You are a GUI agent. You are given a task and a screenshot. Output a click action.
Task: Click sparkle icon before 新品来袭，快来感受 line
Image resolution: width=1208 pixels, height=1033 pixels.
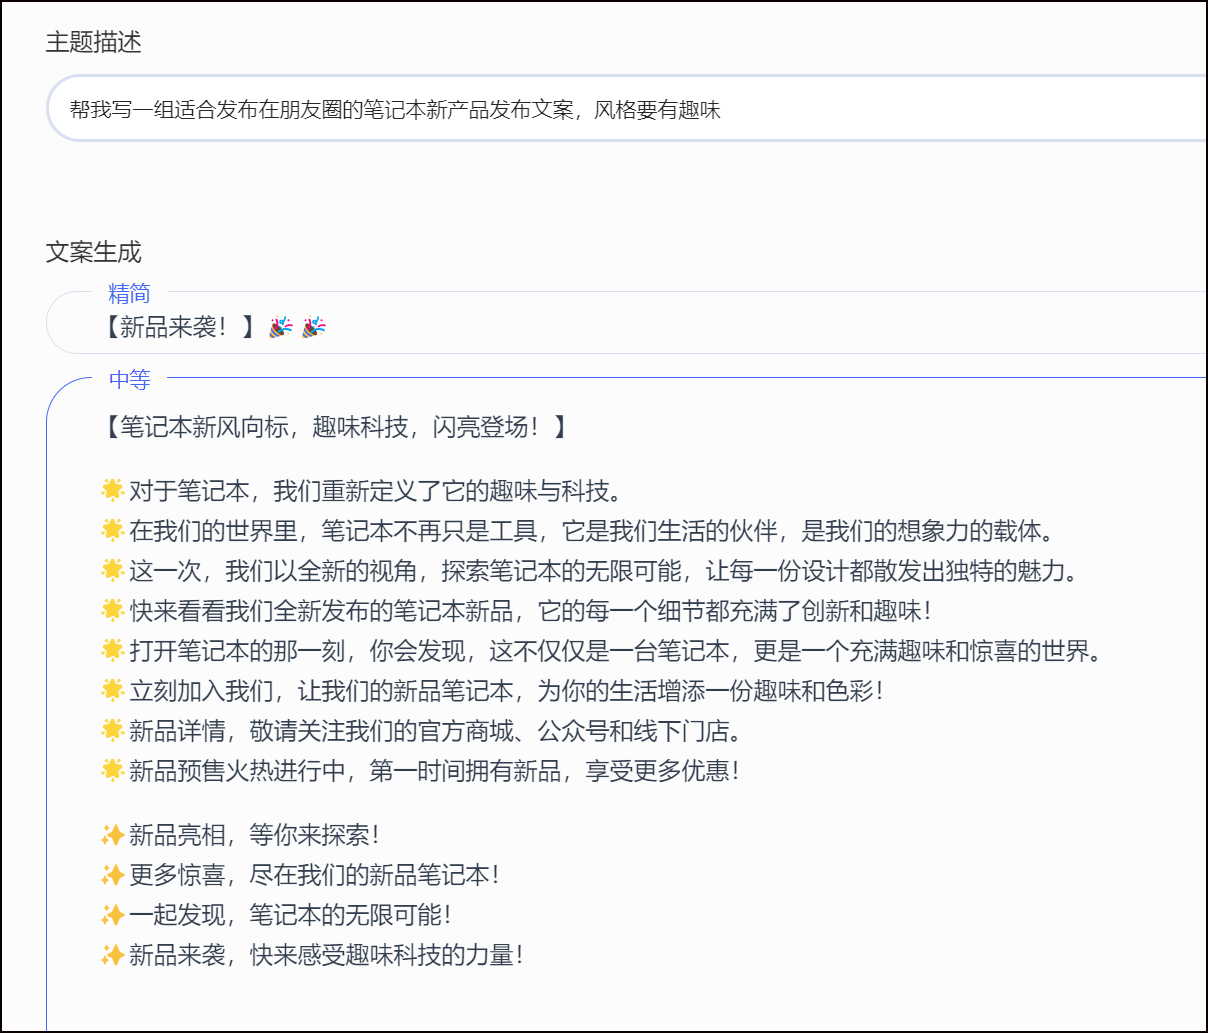113,955
